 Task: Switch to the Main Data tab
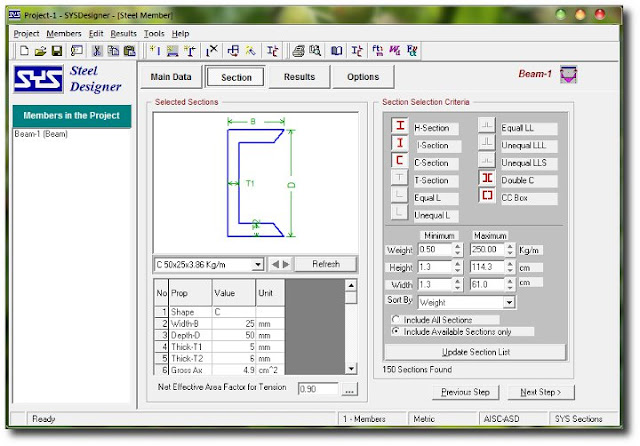click(x=171, y=77)
